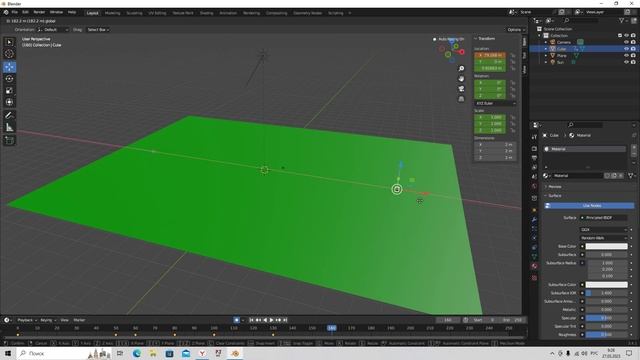The image size is (640, 360).
Task: Adjust the Roughness slider
Action: coord(607,335)
